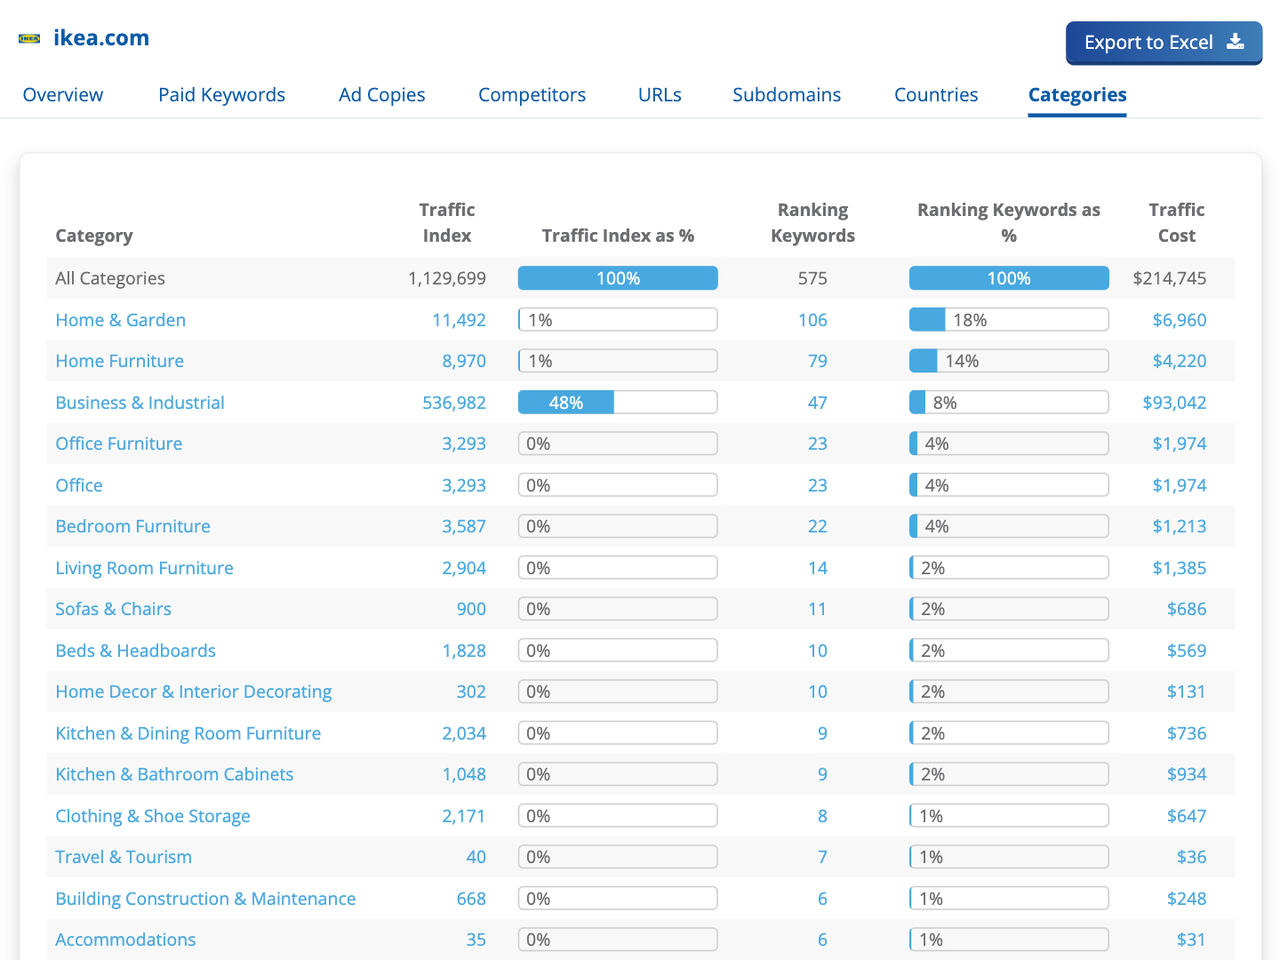Click traffic index value 11,492
The width and height of the screenshot is (1280, 960).
pyautogui.click(x=459, y=320)
